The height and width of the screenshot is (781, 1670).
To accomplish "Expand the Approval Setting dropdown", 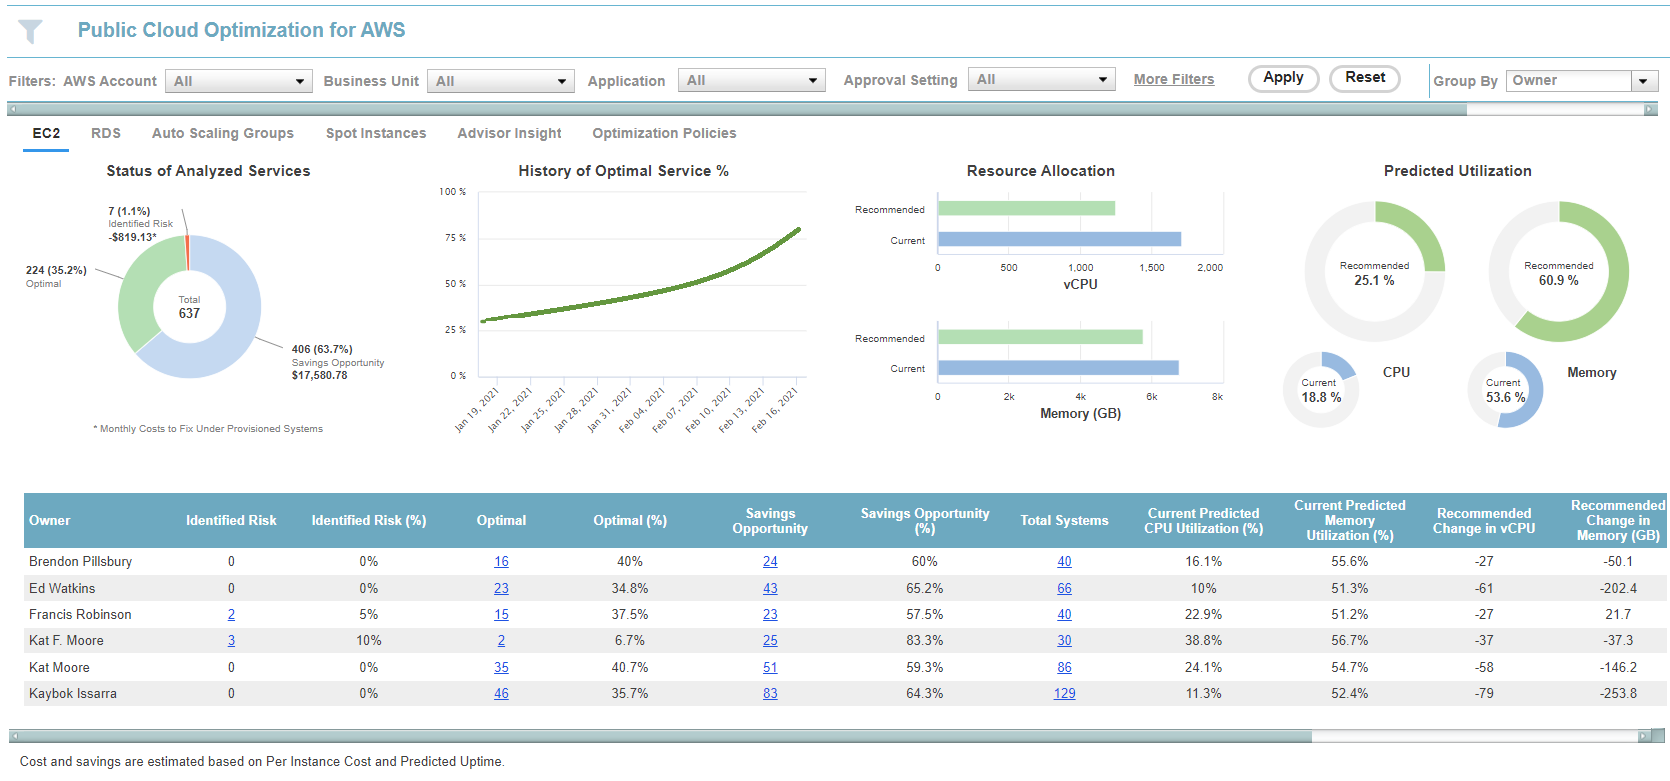I will pos(1041,79).
